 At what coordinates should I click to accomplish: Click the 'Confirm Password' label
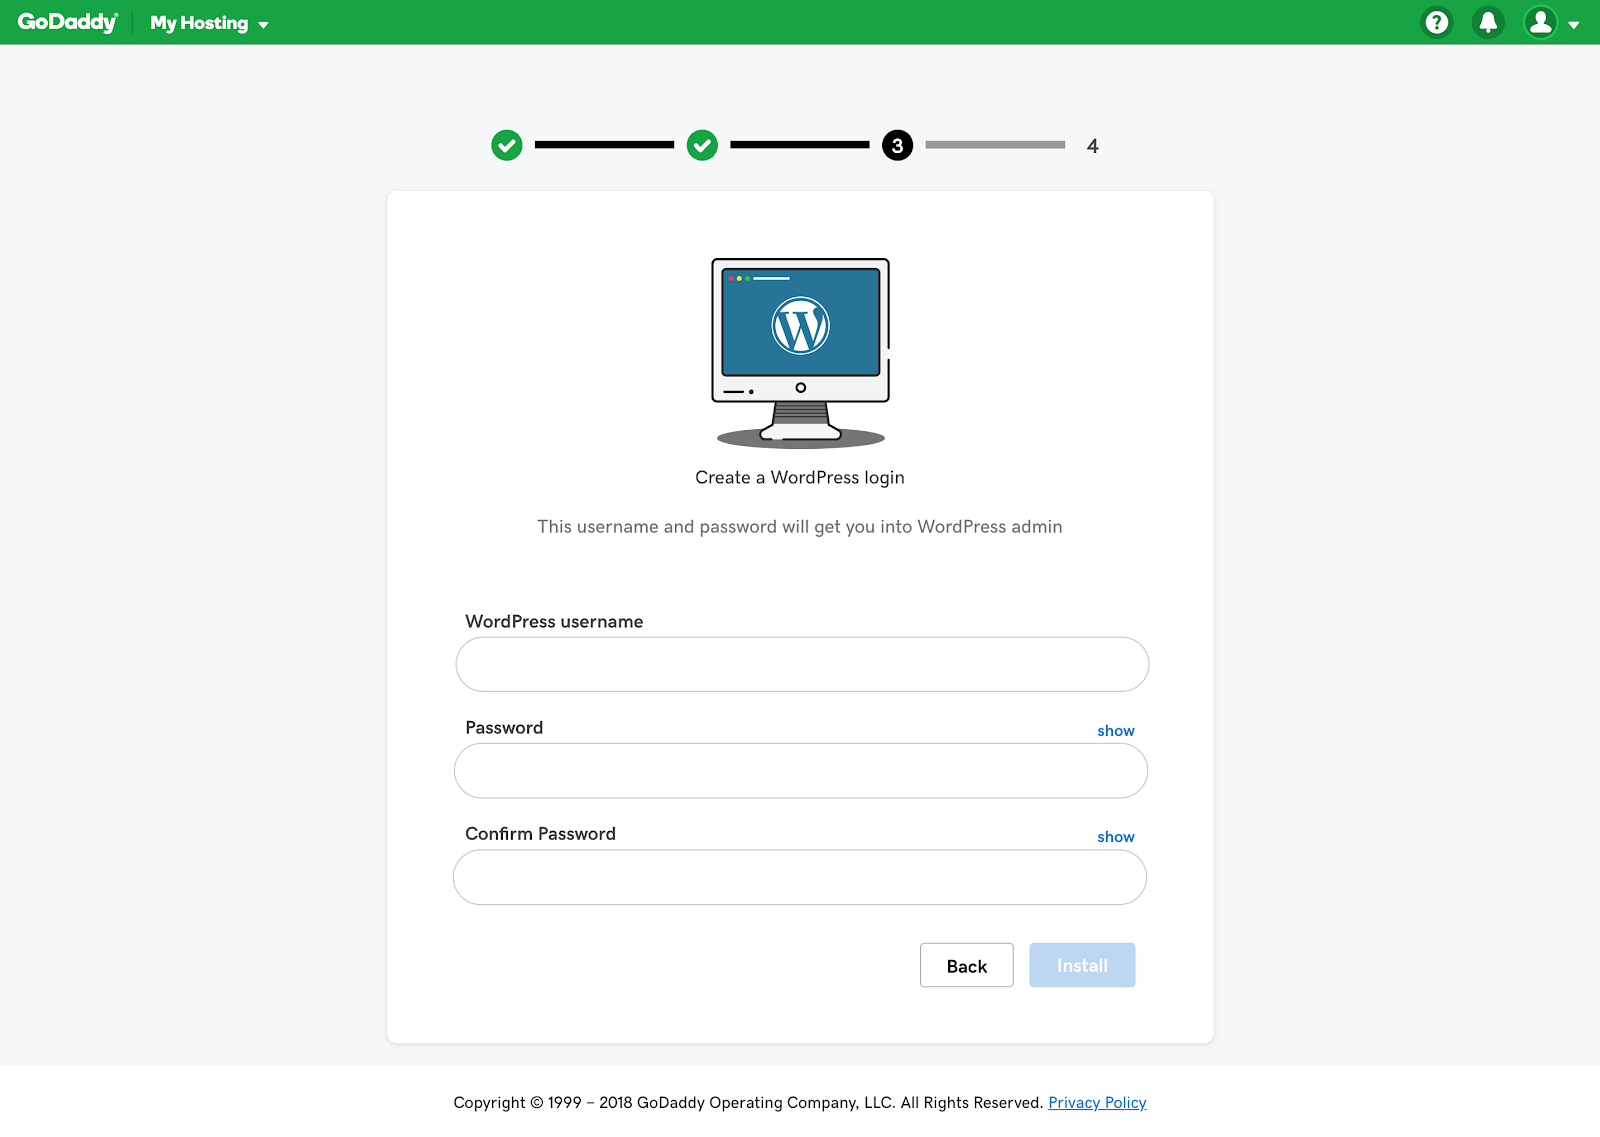click(540, 833)
